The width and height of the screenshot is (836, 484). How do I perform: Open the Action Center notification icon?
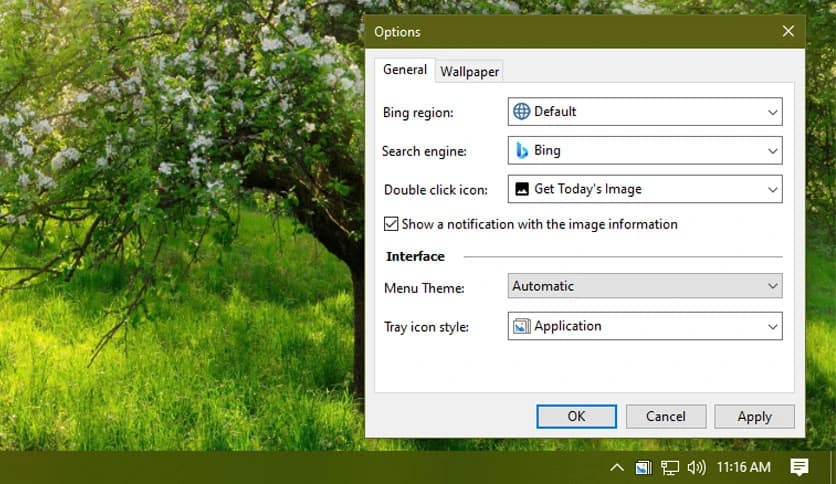click(x=799, y=467)
